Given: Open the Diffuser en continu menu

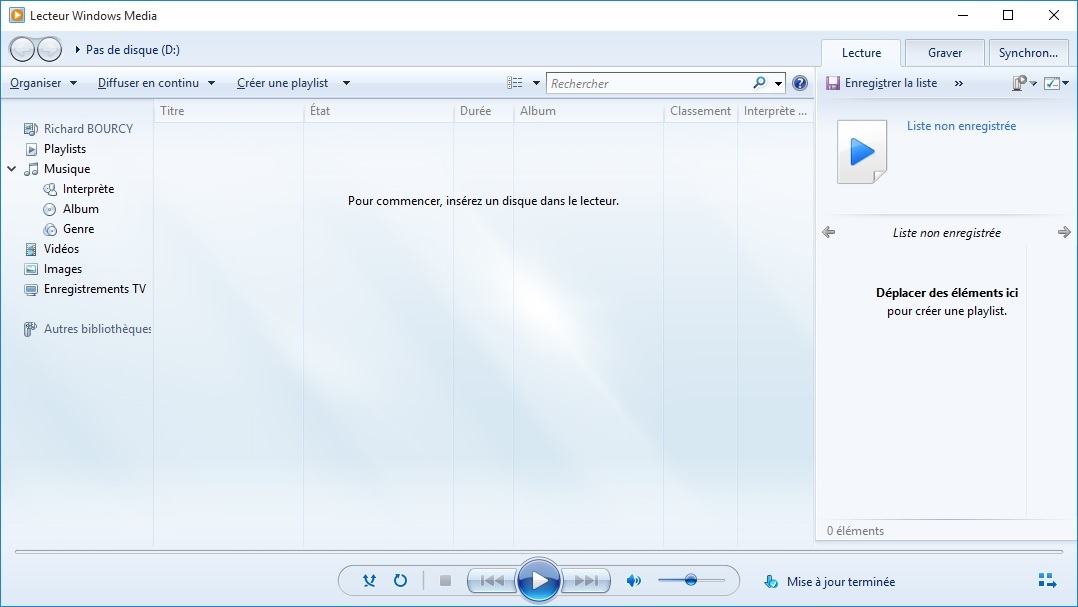Looking at the screenshot, I should (x=157, y=83).
